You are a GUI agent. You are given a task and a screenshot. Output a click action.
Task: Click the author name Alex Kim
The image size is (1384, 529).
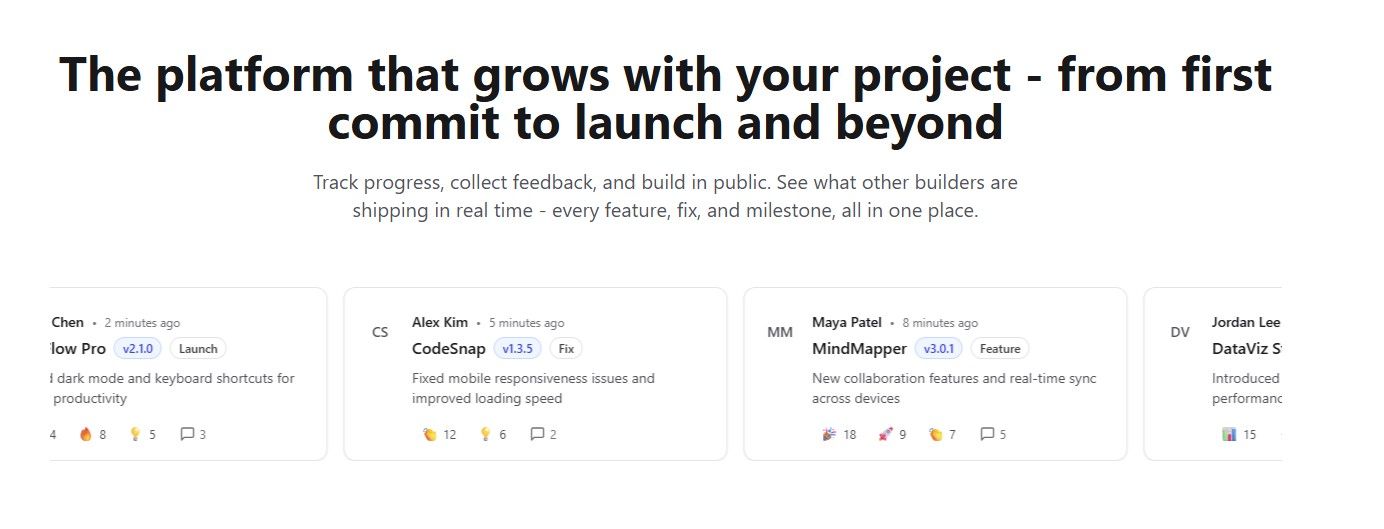tap(441, 322)
